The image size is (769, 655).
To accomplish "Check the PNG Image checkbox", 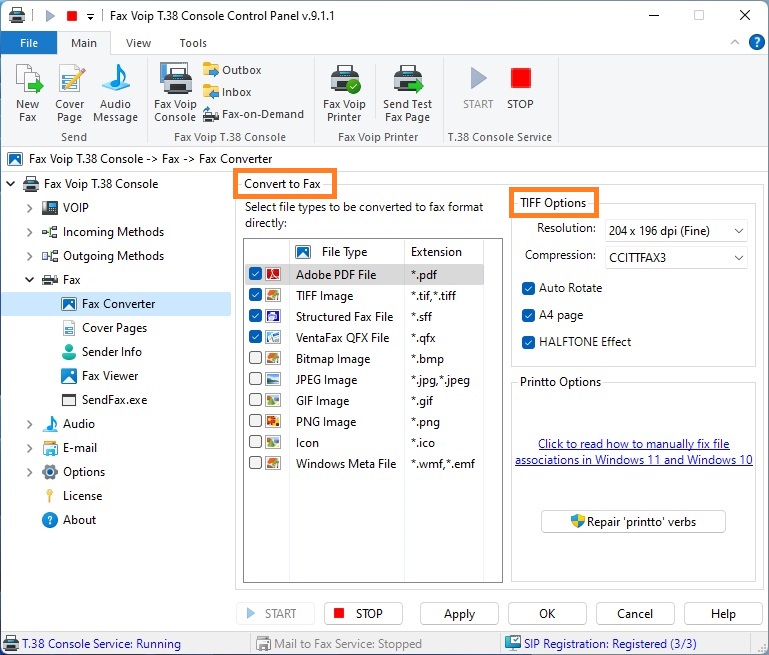I will 256,421.
